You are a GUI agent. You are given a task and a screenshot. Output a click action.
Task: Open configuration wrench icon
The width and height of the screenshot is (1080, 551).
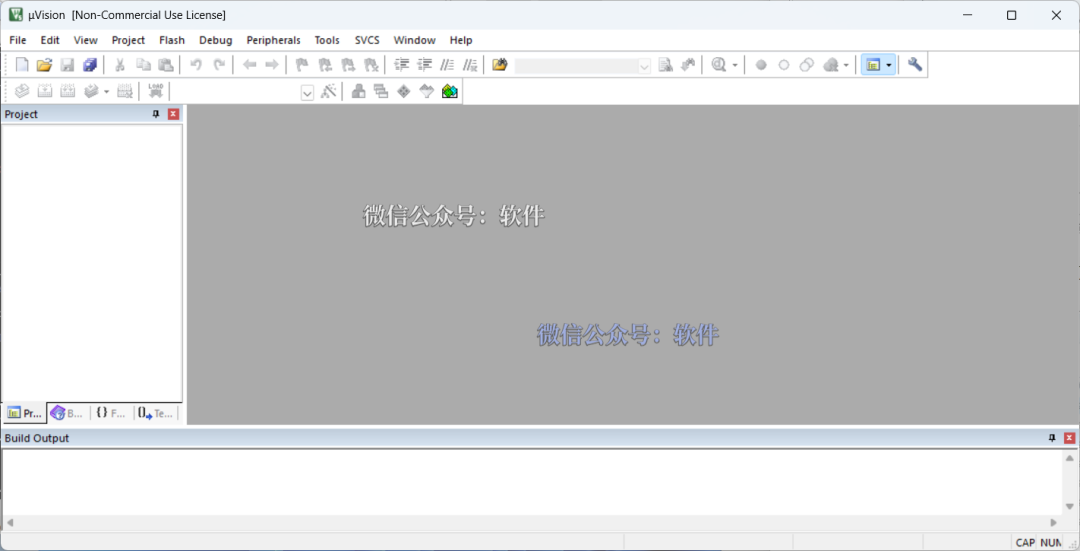(915, 65)
